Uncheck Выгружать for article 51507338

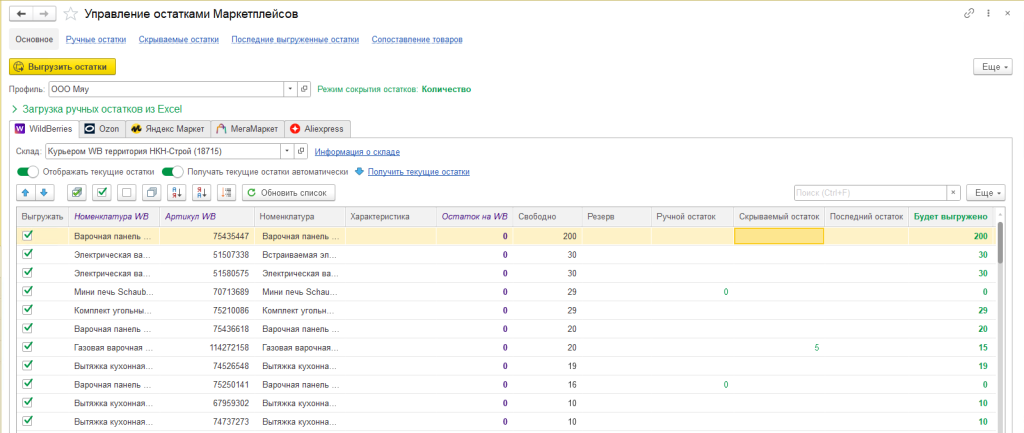(x=27, y=254)
